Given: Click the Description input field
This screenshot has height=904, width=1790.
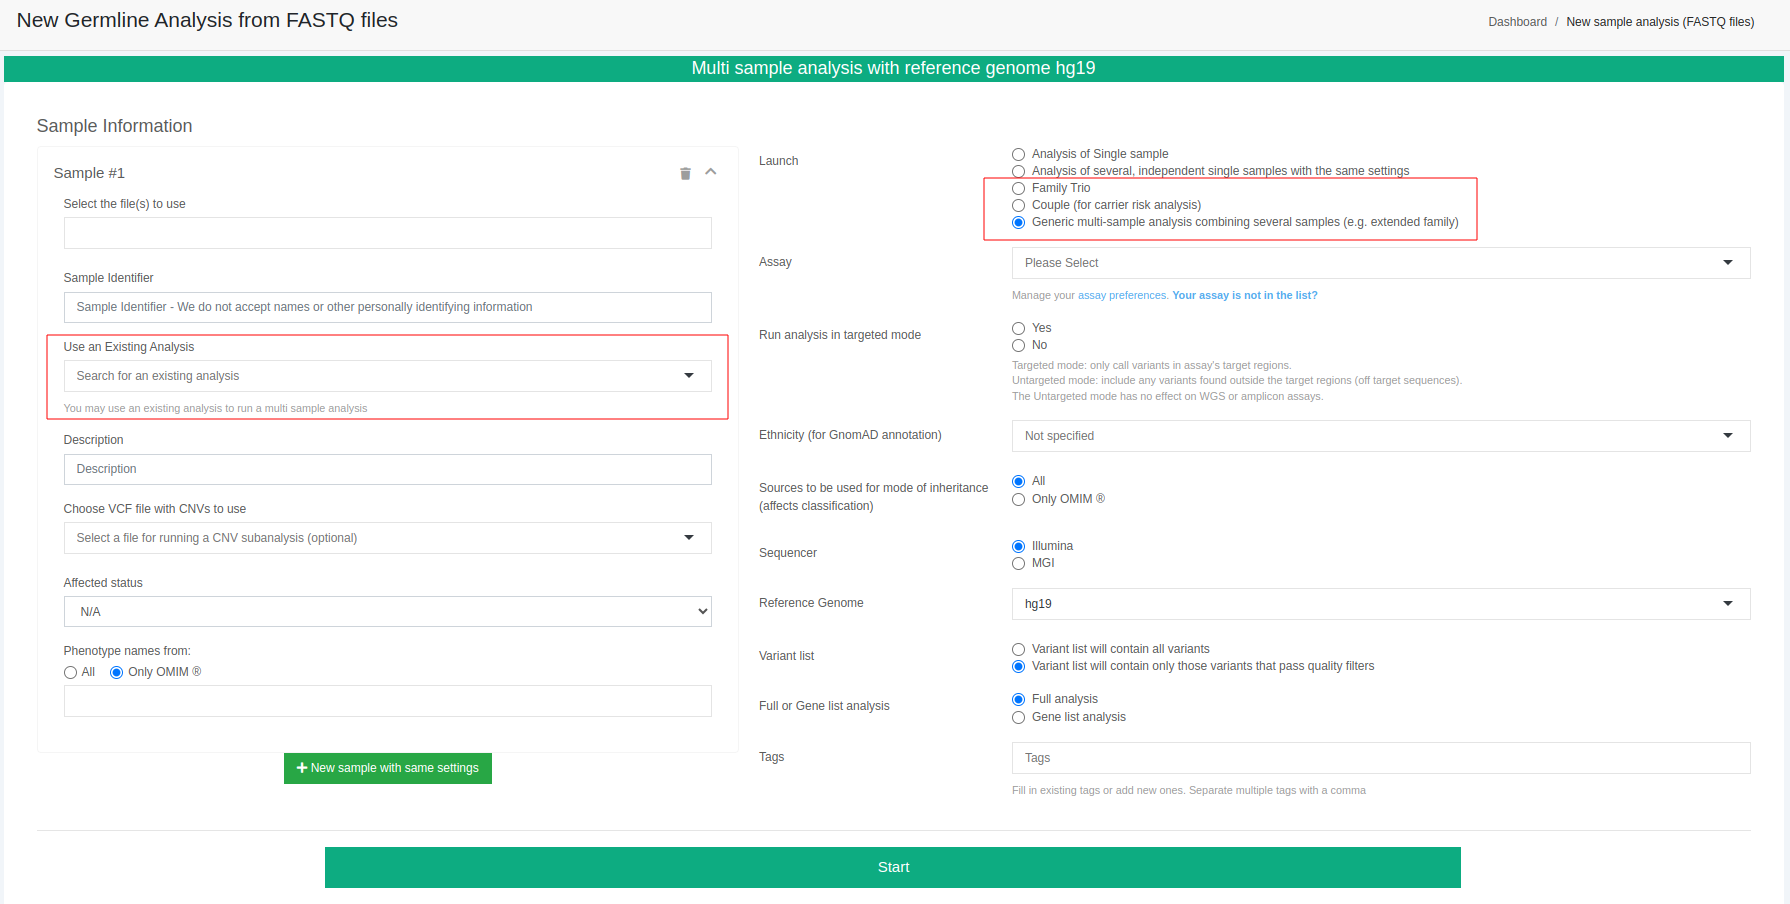Looking at the screenshot, I should (388, 469).
